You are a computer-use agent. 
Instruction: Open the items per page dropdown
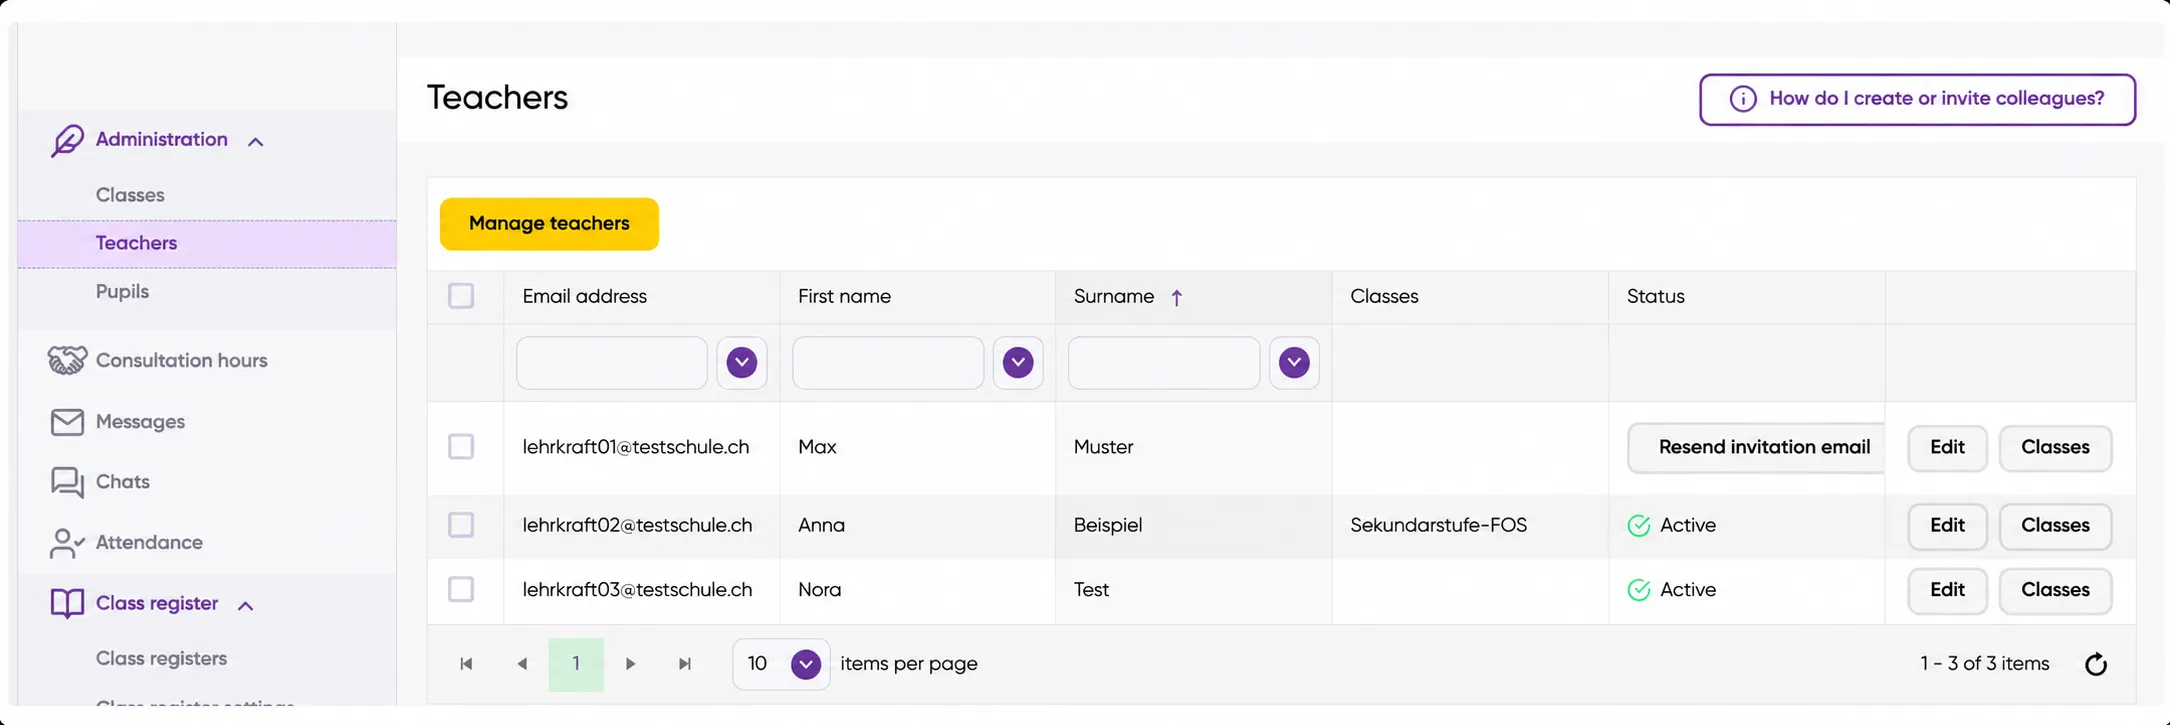[x=806, y=664]
